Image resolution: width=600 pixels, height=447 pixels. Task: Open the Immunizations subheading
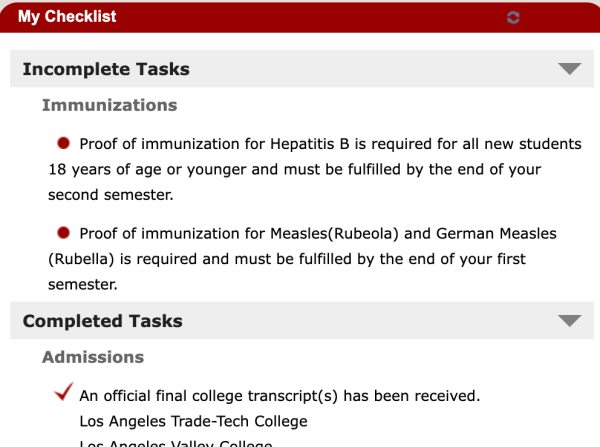coord(109,105)
